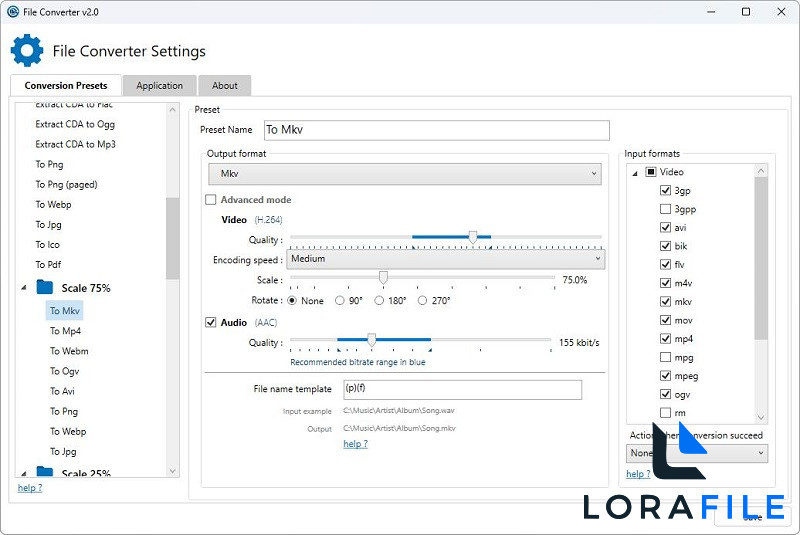
Task: Uncheck the 3gp input format
Action: (x=665, y=190)
